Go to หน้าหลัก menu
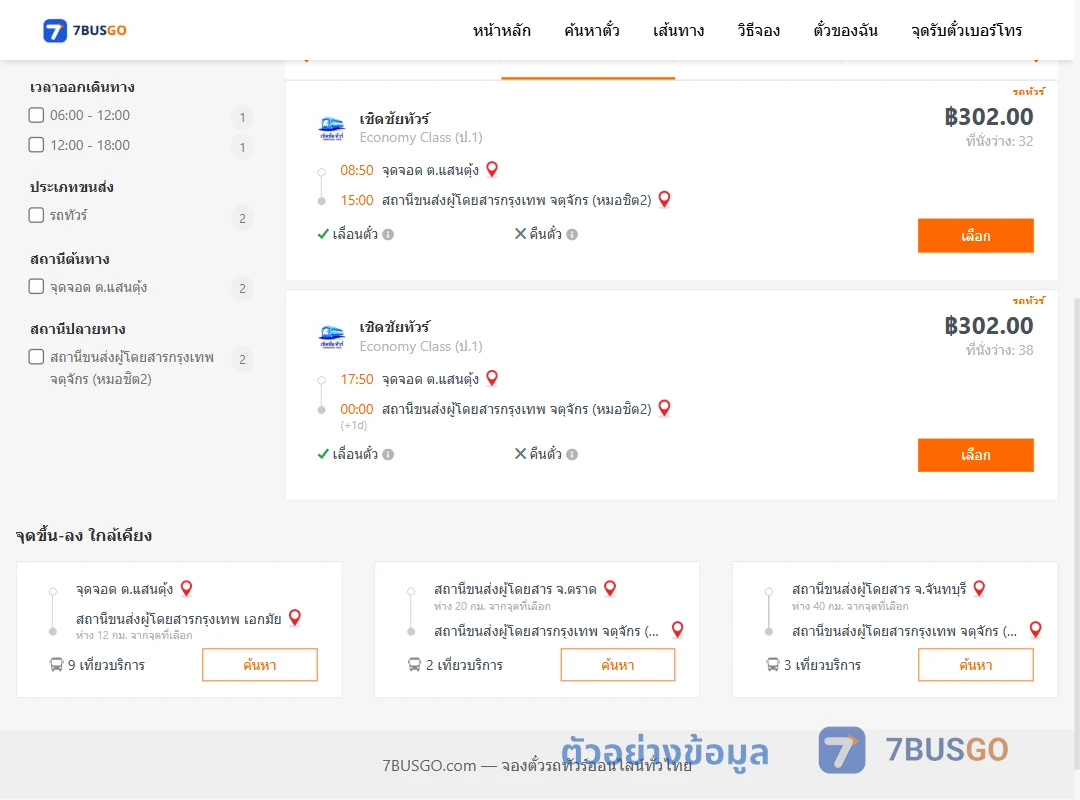Viewport: 1080px width, 800px height. pyautogui.click(x=501, y=30)
